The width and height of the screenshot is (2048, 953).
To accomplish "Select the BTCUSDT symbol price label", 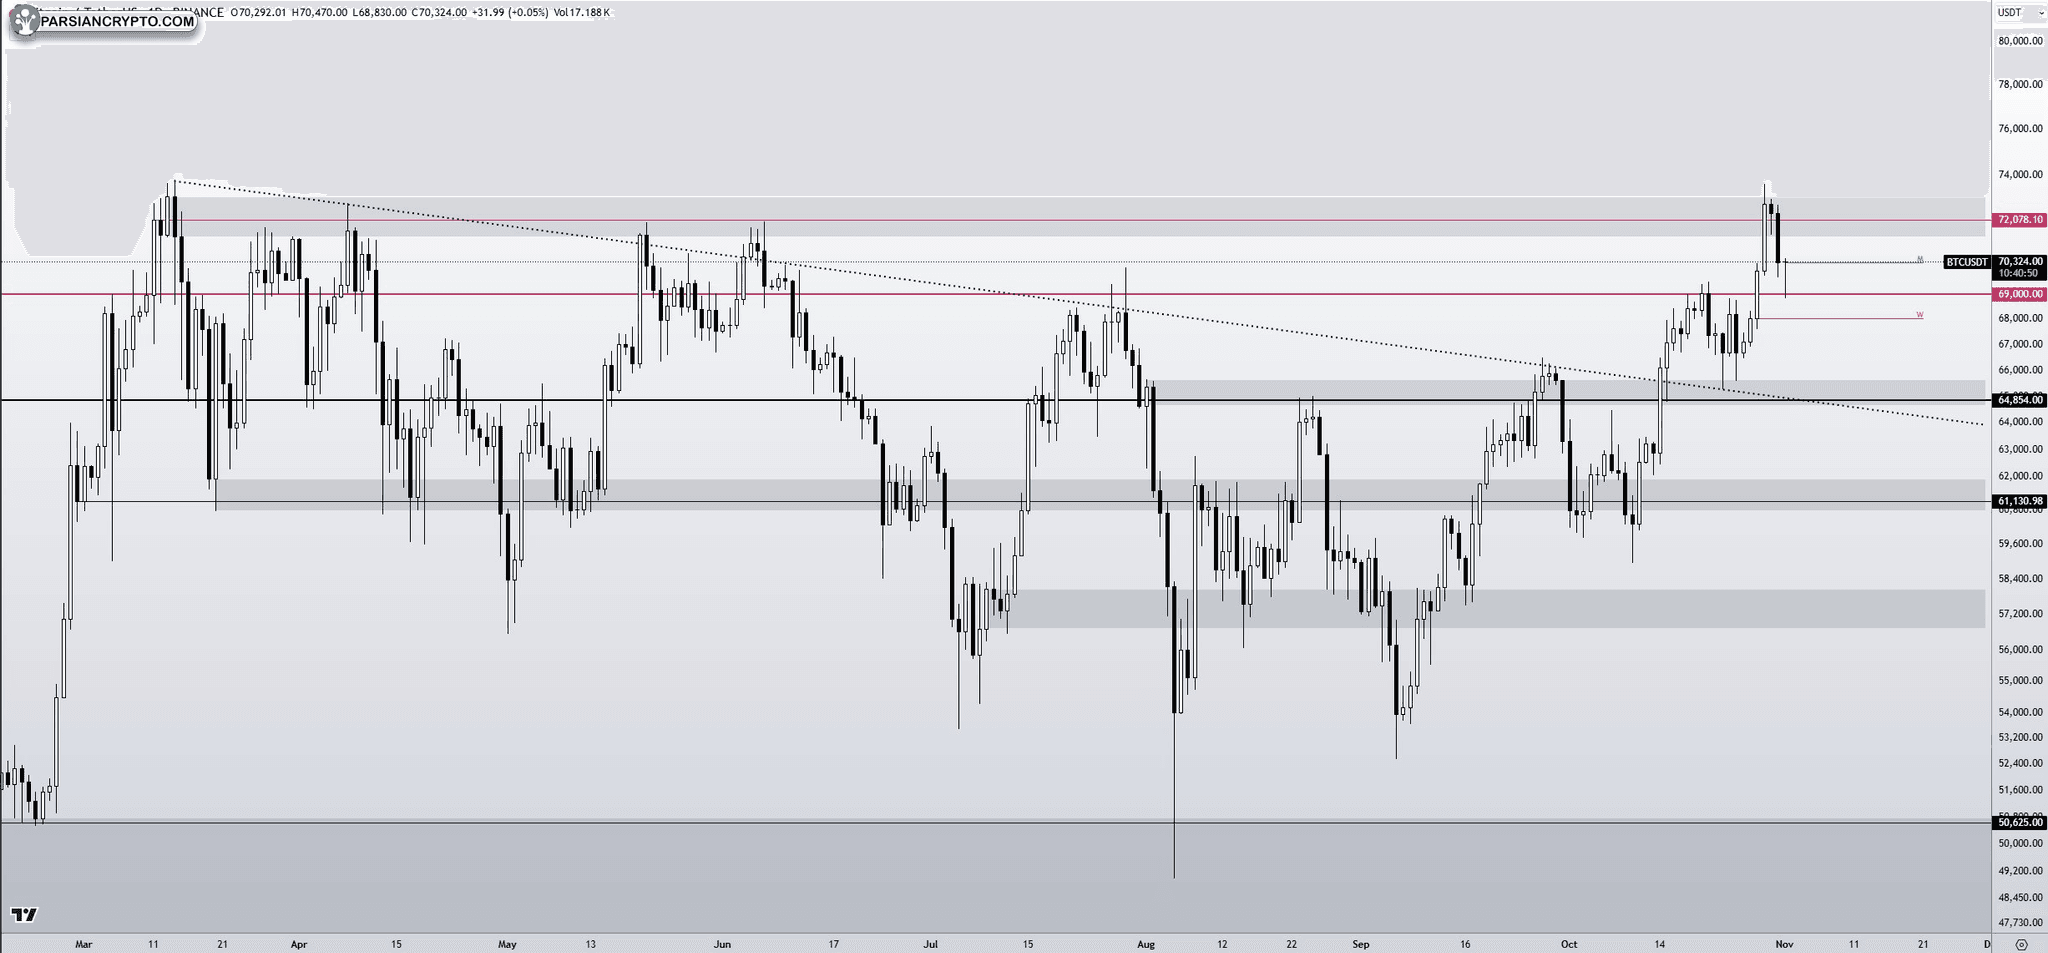I will coord(1967,262).
